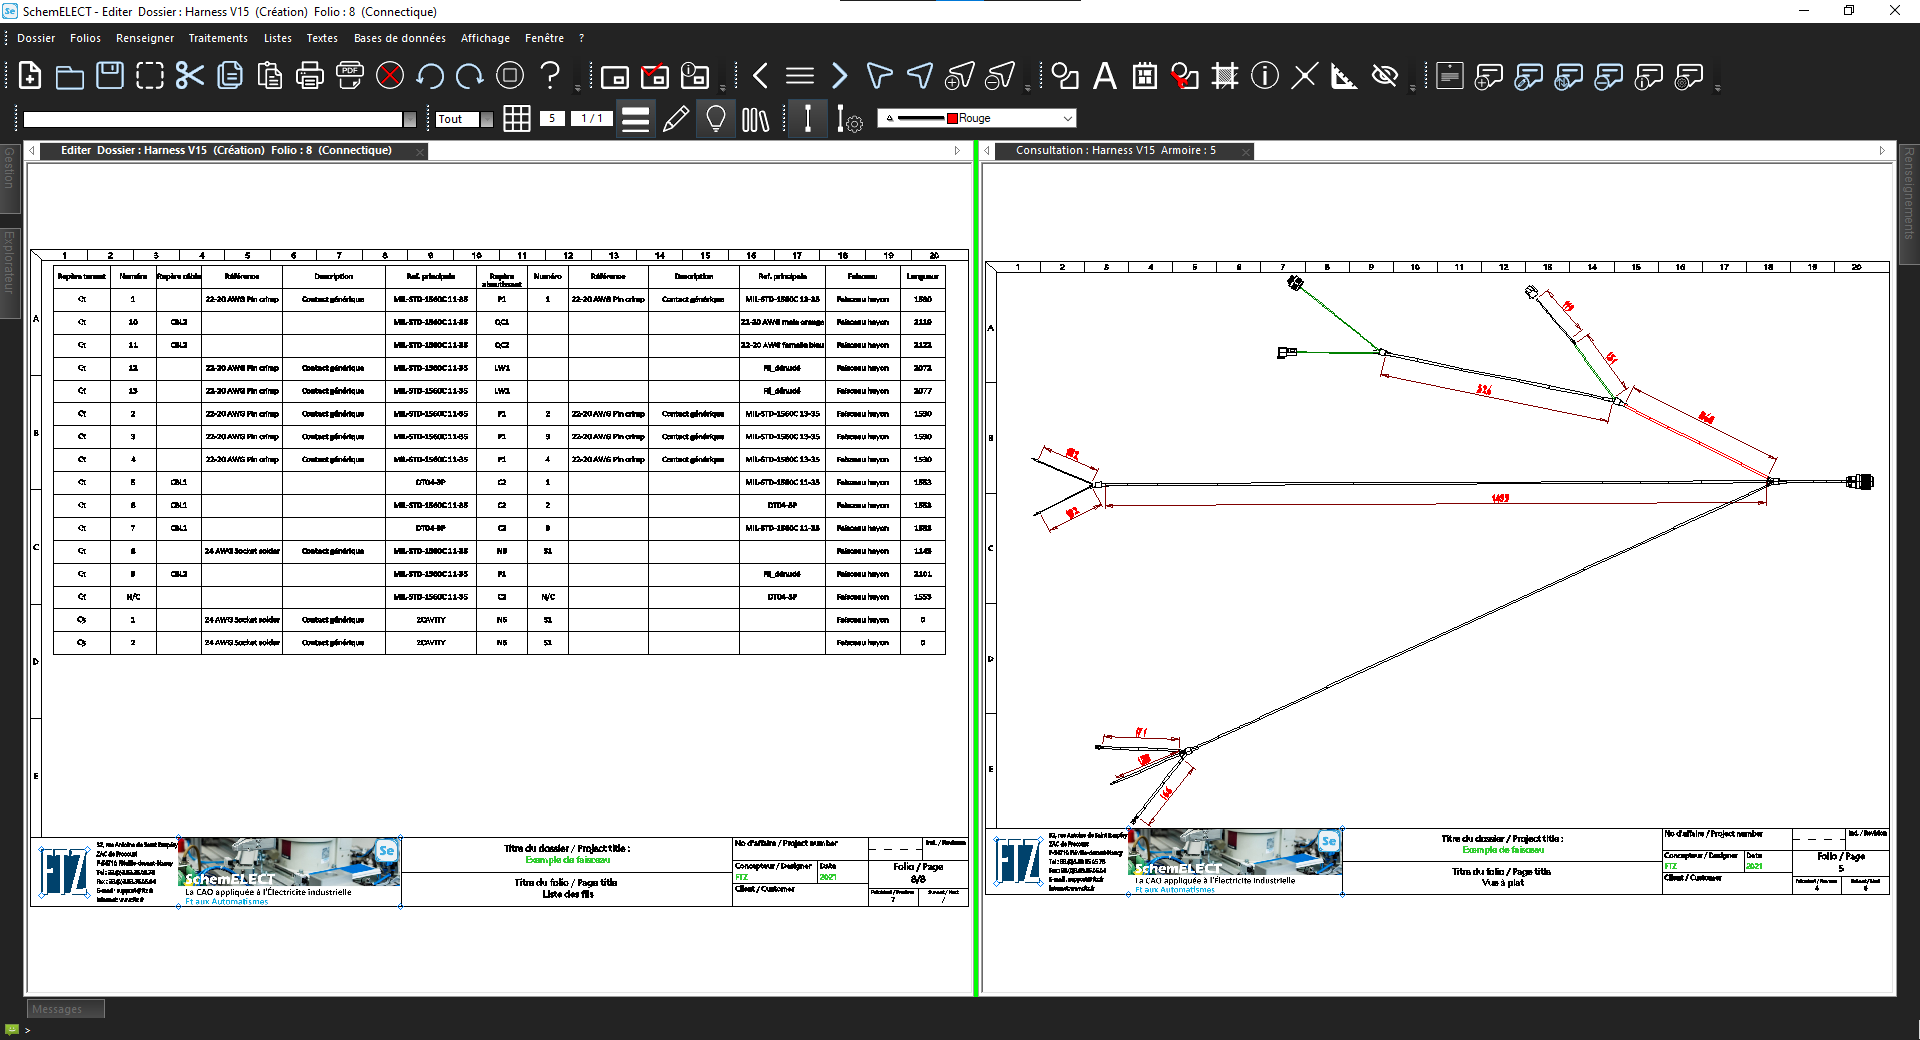Click the open folder icon
This screenshot has height=1040, width=1920.
click(x=70, y=76)
